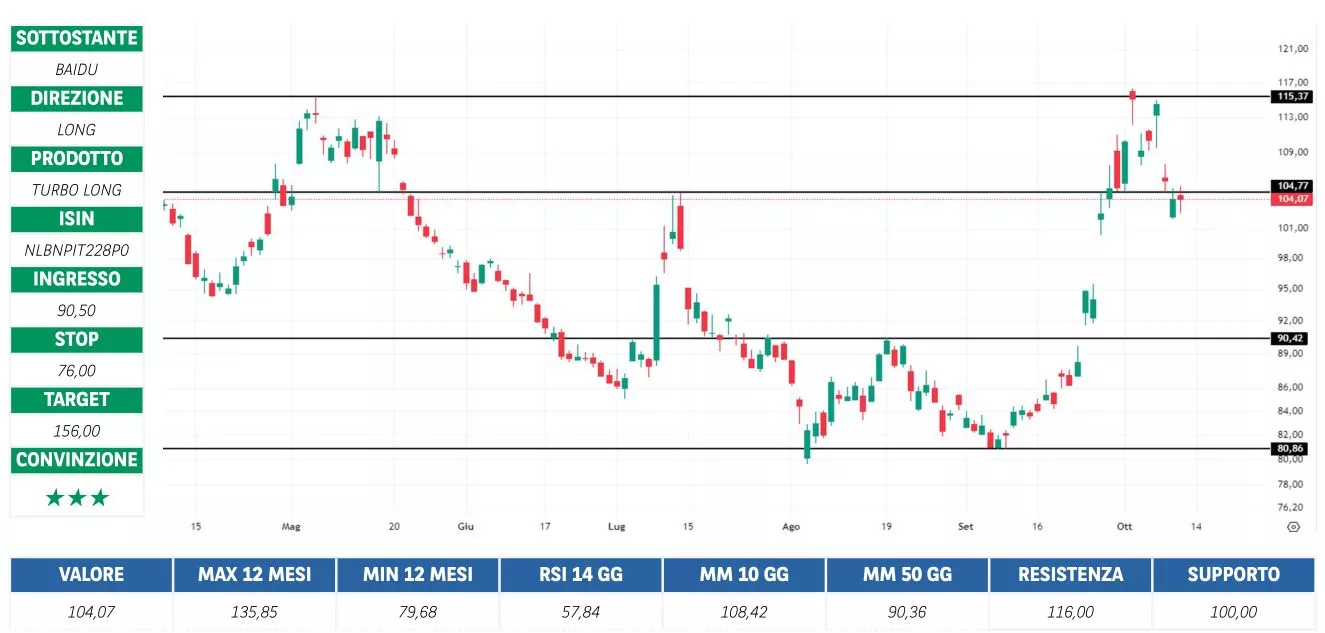1325x633 pixels.
Task: Click the ISIN code NLBNPIT228P0
Action: tap(77, 250)
